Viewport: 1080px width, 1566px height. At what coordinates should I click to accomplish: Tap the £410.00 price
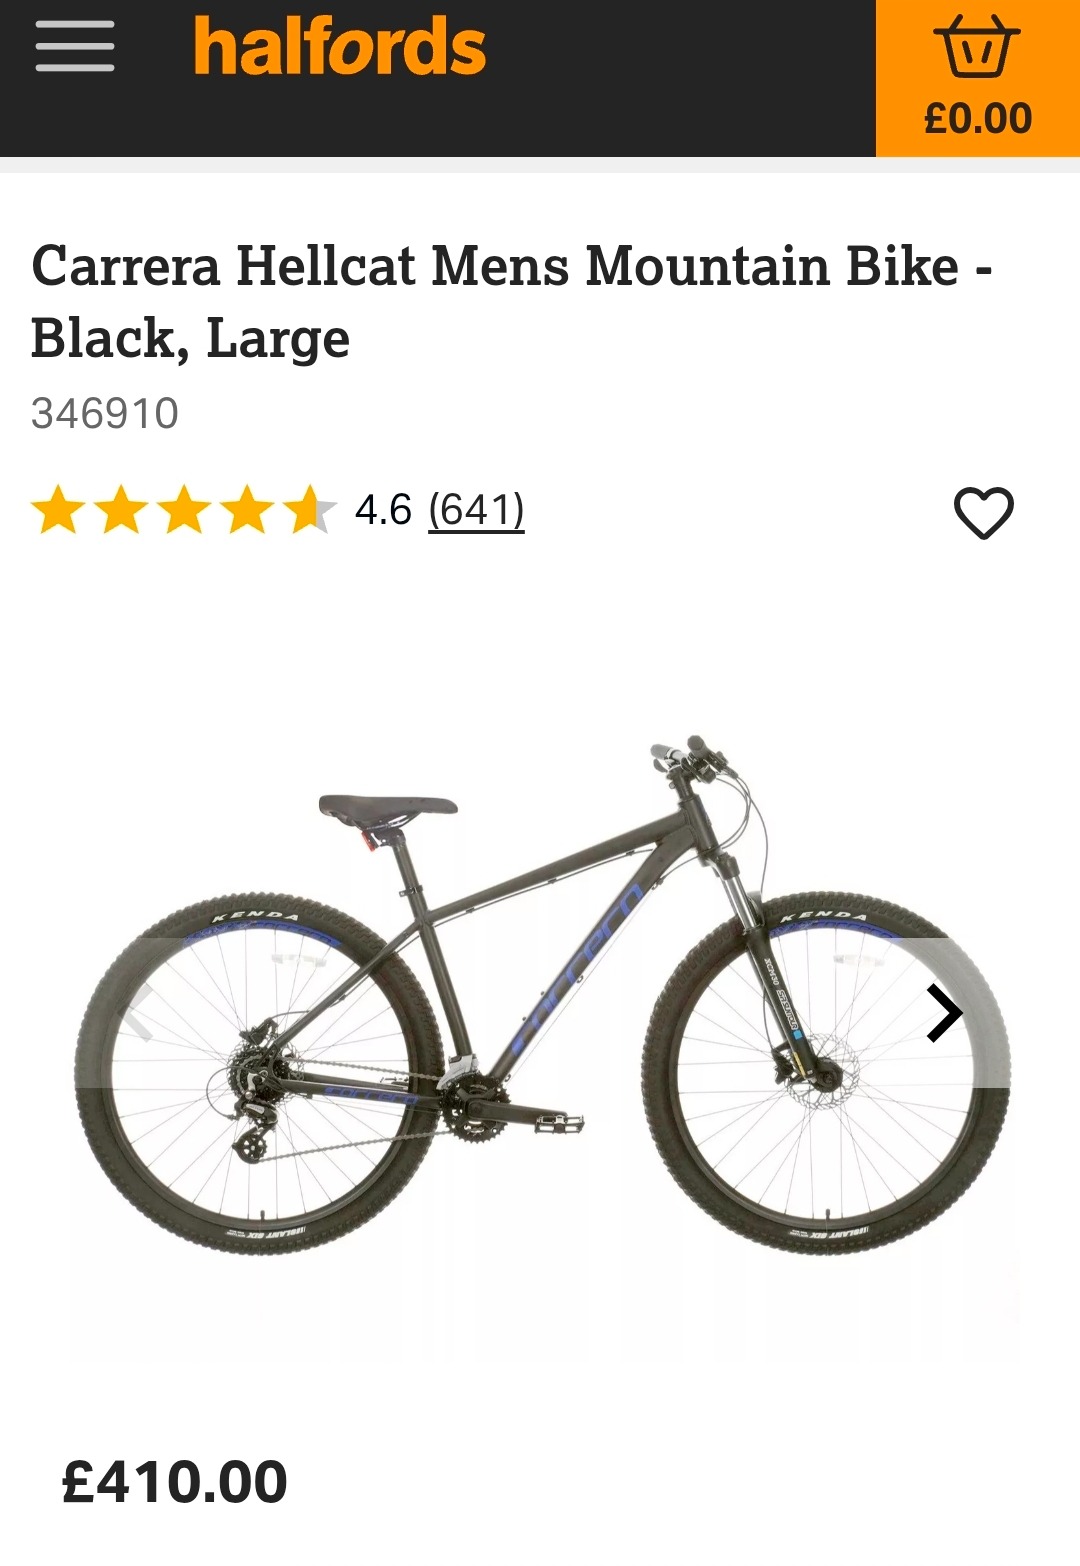[175, 1482]
